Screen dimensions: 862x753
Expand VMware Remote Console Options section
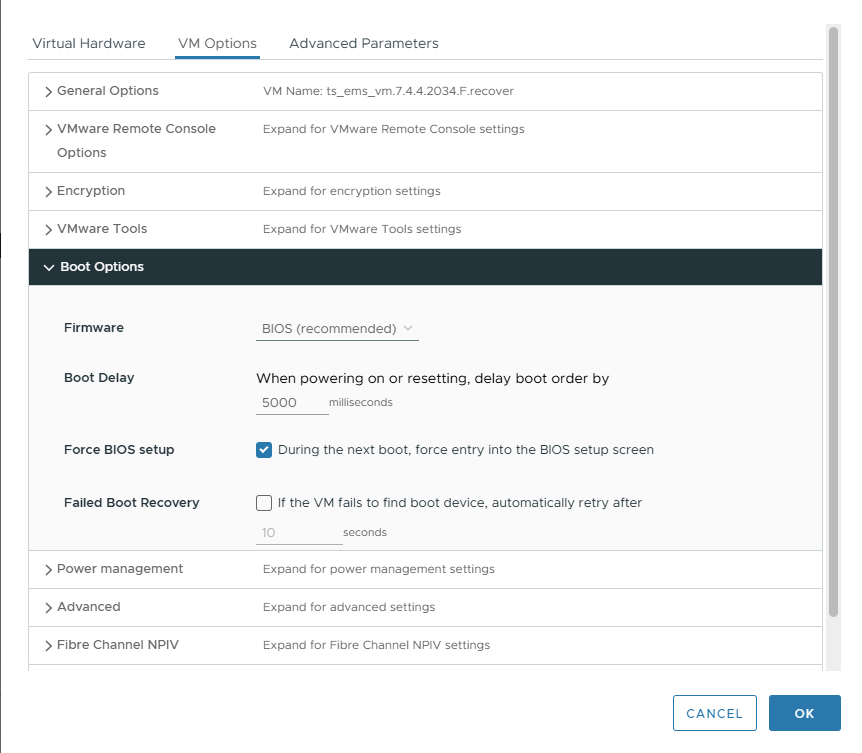(48, 129)
